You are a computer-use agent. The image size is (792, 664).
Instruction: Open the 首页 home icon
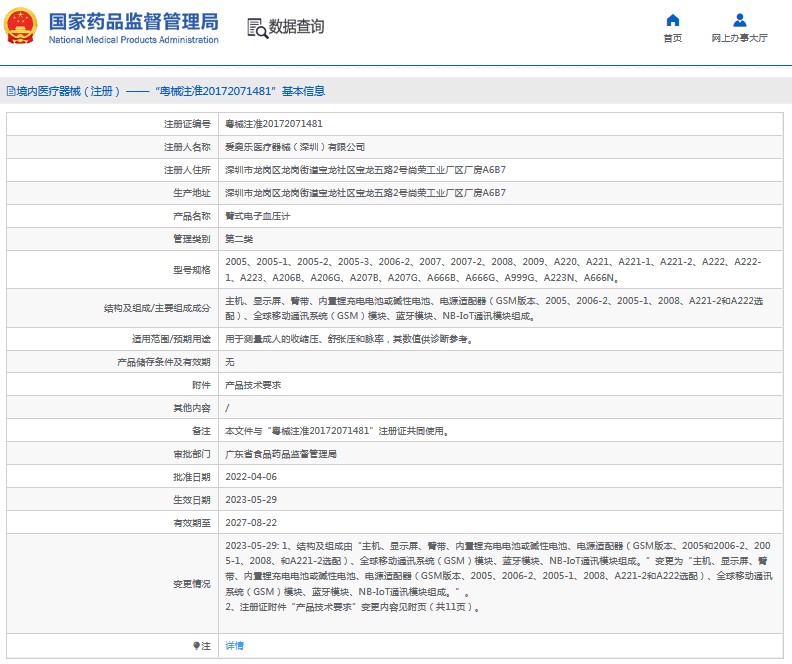[673, 20]
